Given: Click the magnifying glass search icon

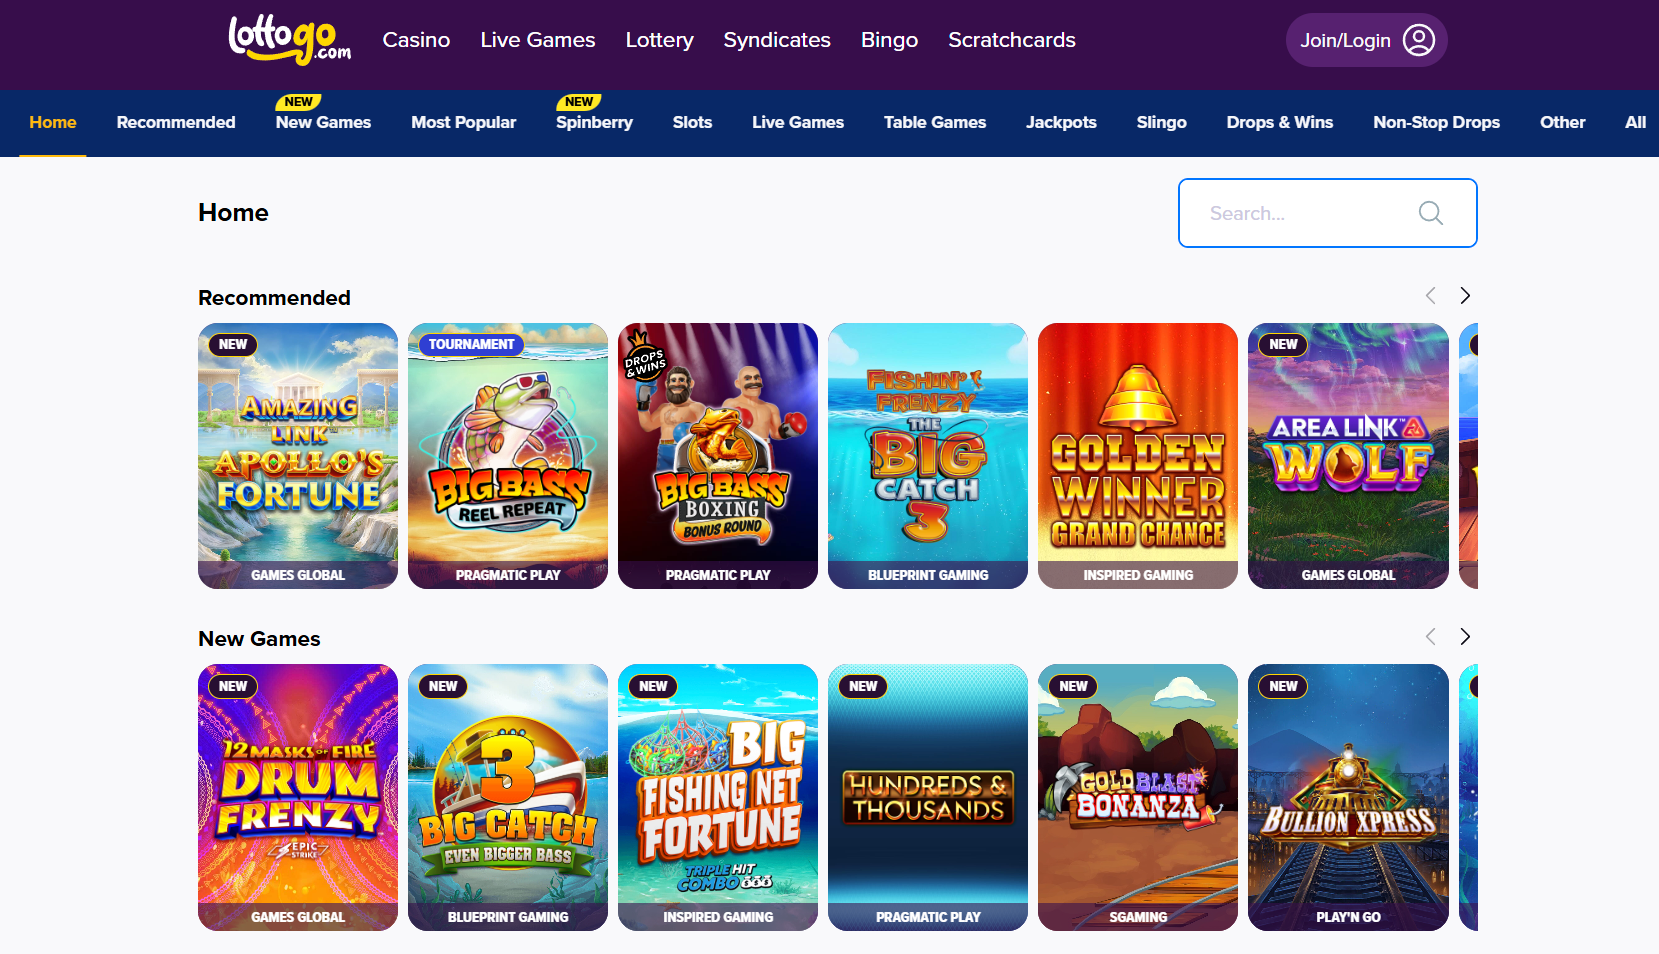Looking at the screenshot, I should coord(1431,213).
